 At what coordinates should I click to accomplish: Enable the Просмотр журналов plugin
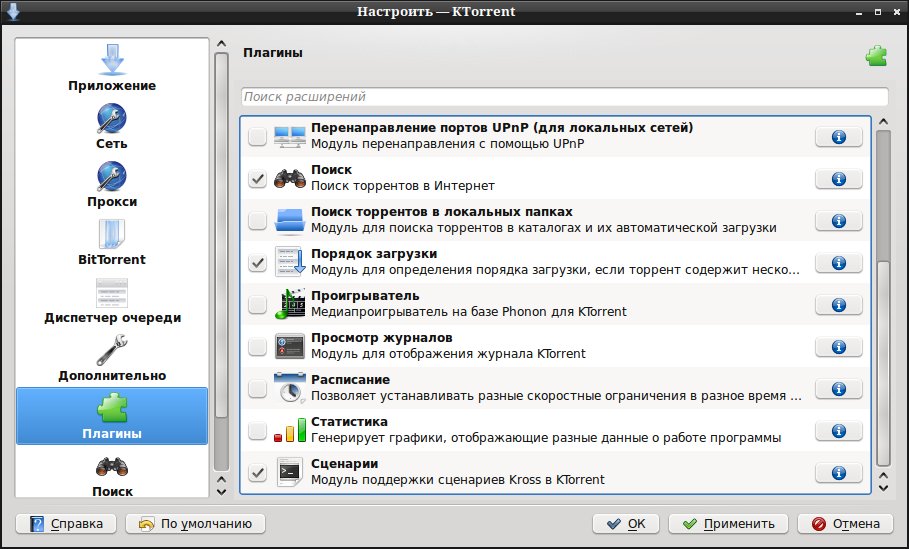(x=257, y=347)
